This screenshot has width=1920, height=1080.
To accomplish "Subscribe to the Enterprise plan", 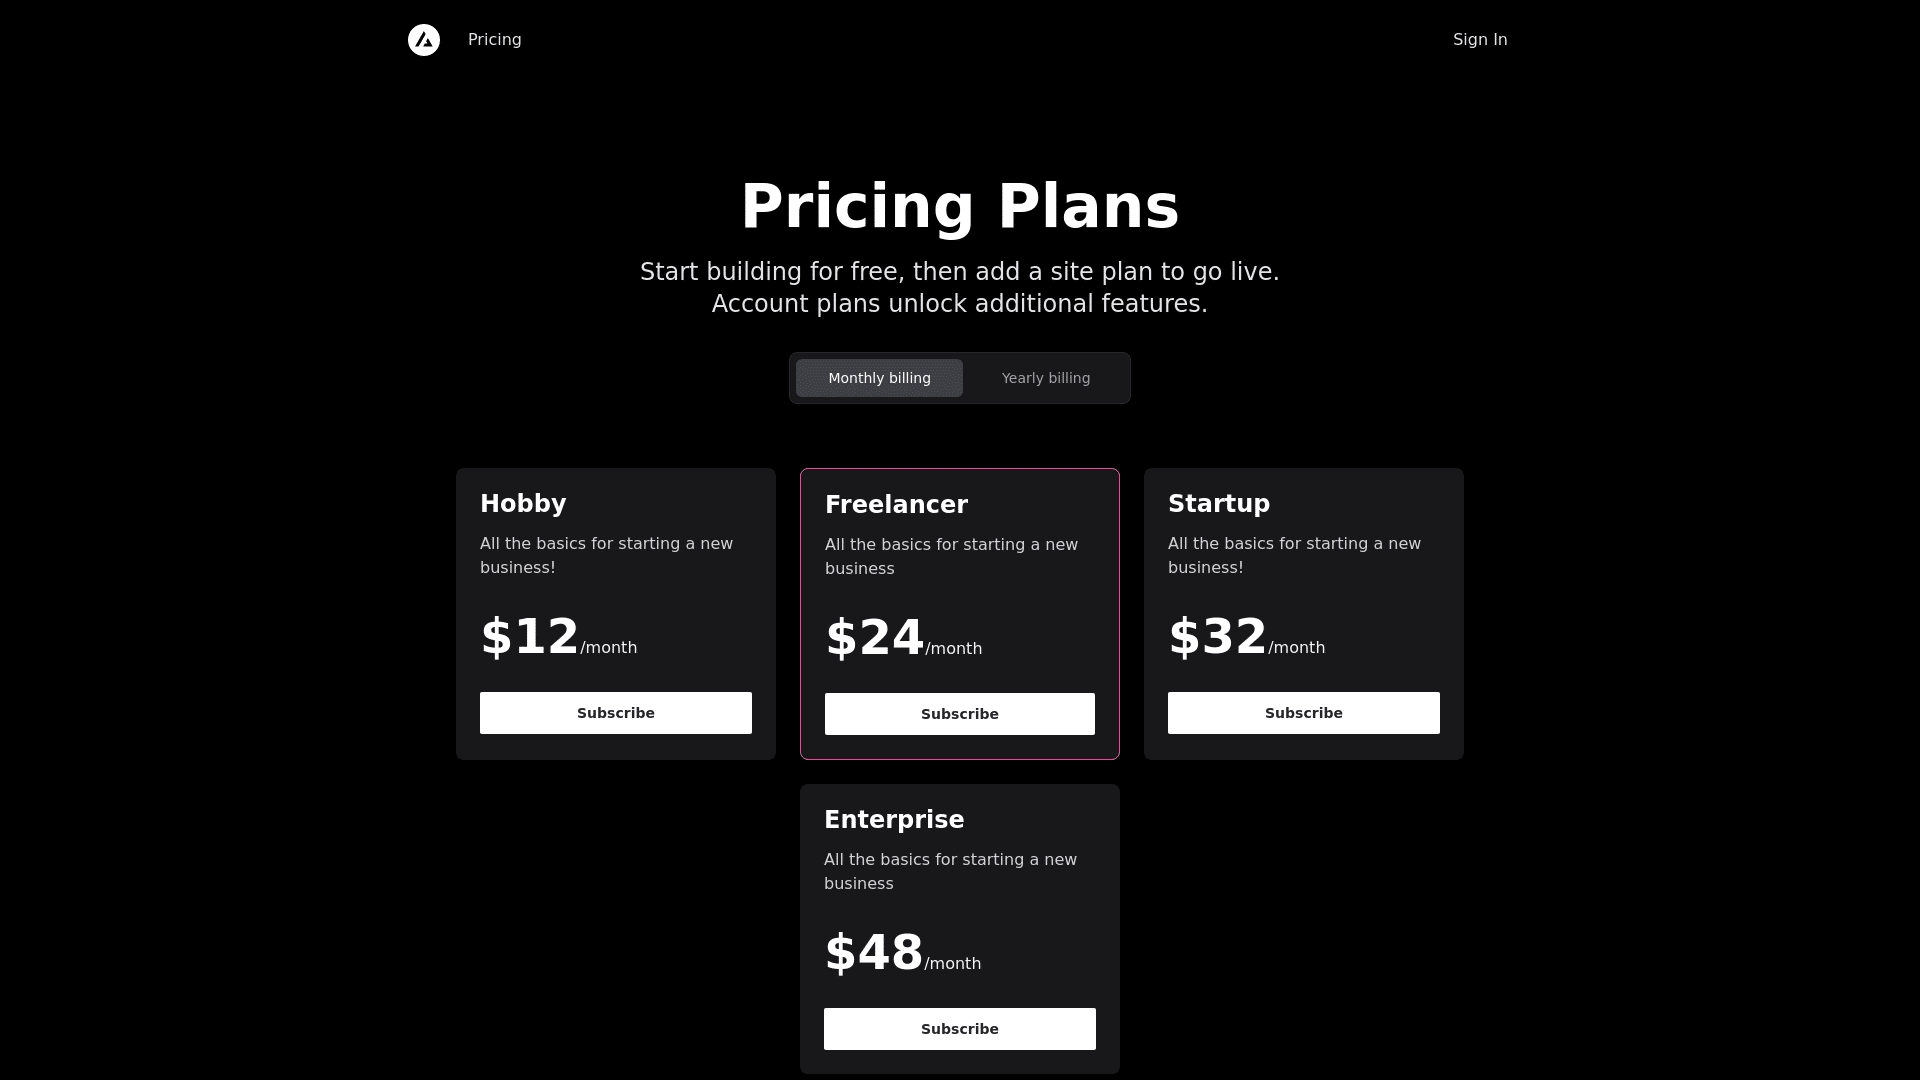I will [x=959, y=1028].
